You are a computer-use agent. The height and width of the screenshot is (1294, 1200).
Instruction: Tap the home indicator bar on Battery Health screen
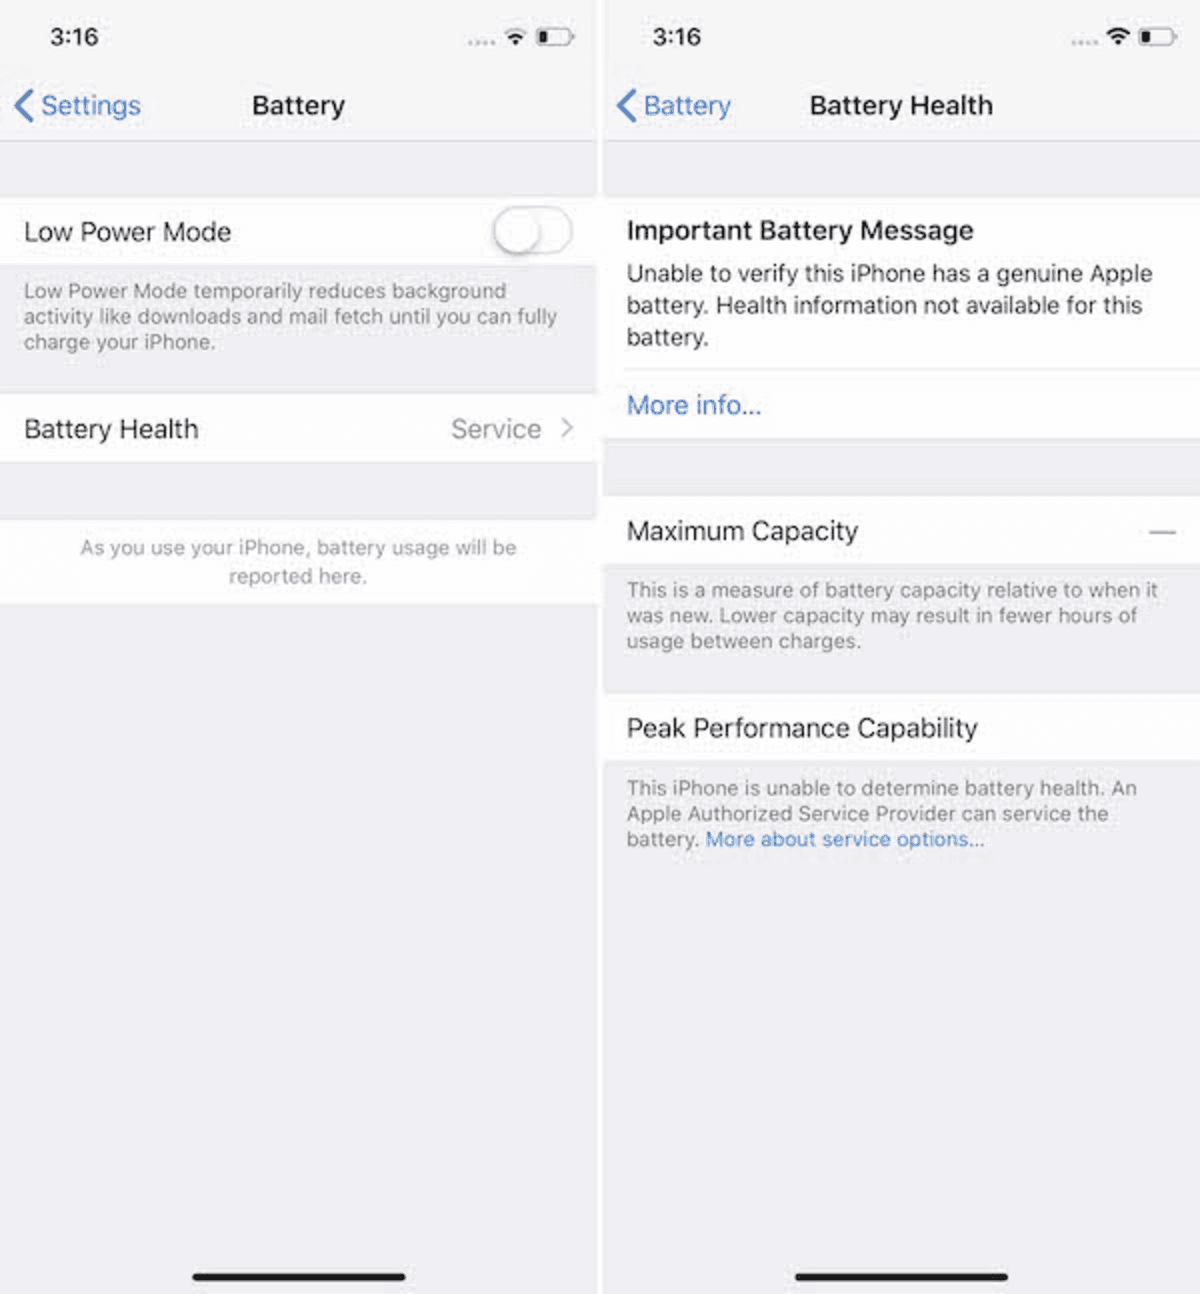901,1277
